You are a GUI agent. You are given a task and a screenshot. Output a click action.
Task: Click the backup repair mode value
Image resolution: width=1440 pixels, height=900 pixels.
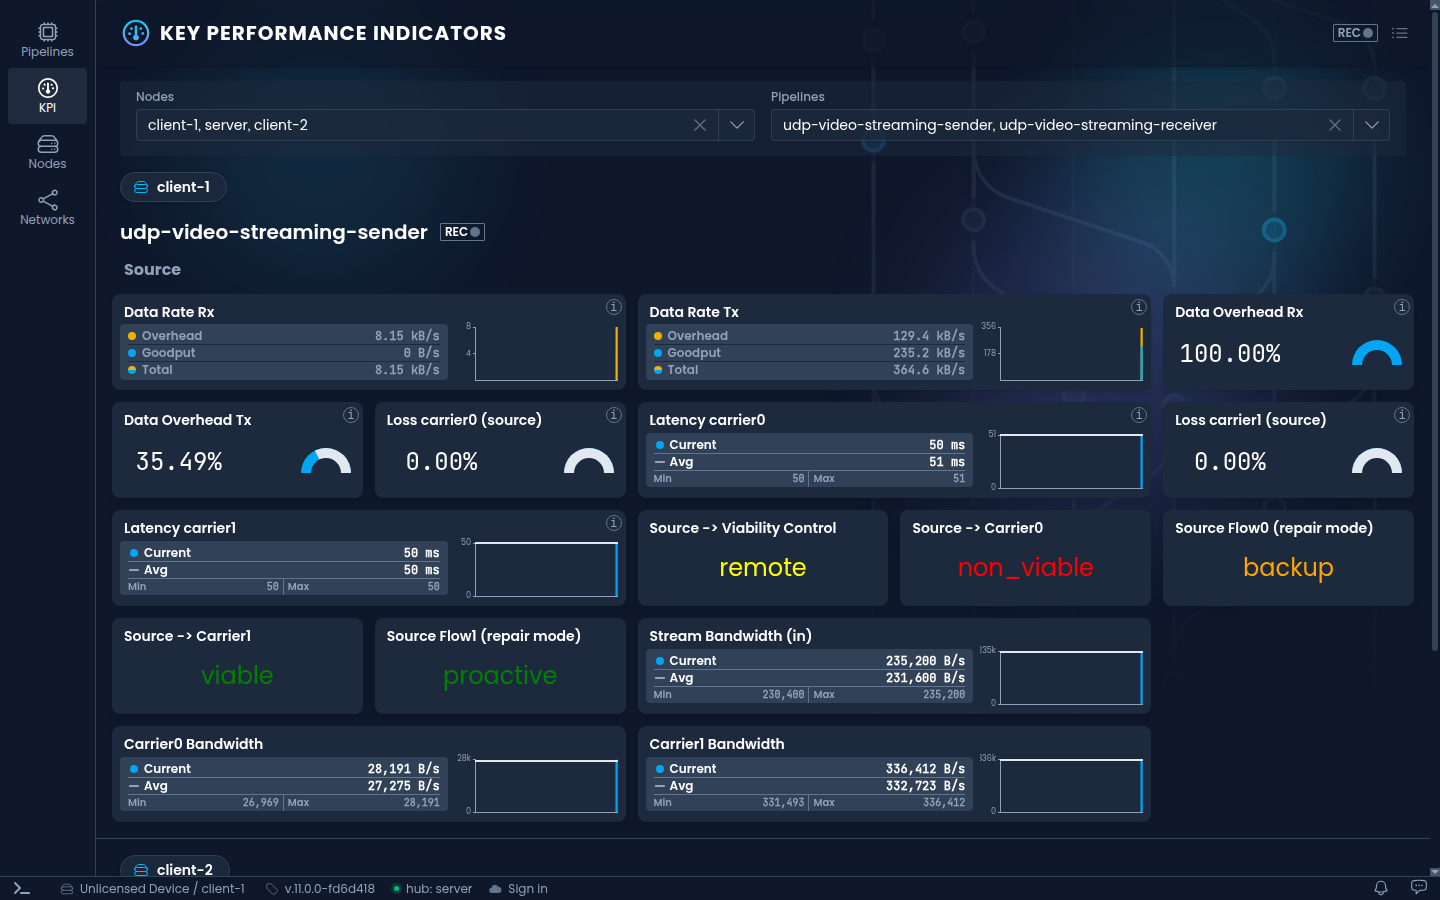click(x=1288, y=568)
